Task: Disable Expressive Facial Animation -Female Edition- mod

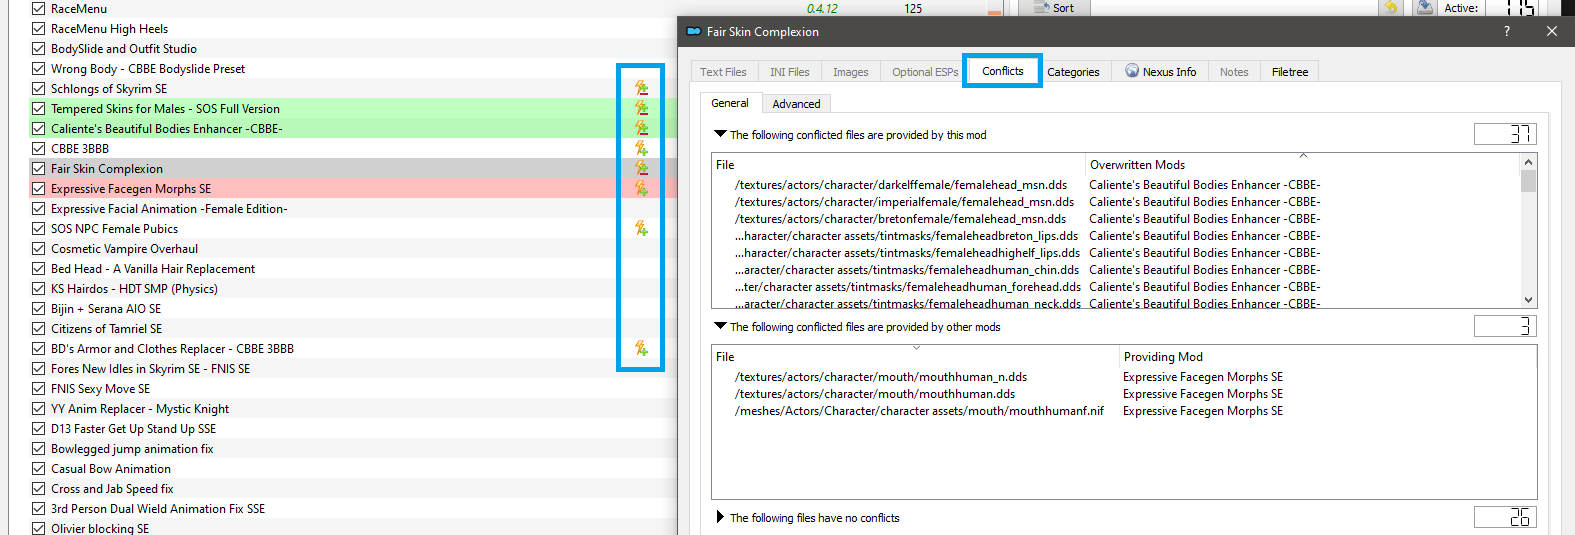Action: coord(38,208)
